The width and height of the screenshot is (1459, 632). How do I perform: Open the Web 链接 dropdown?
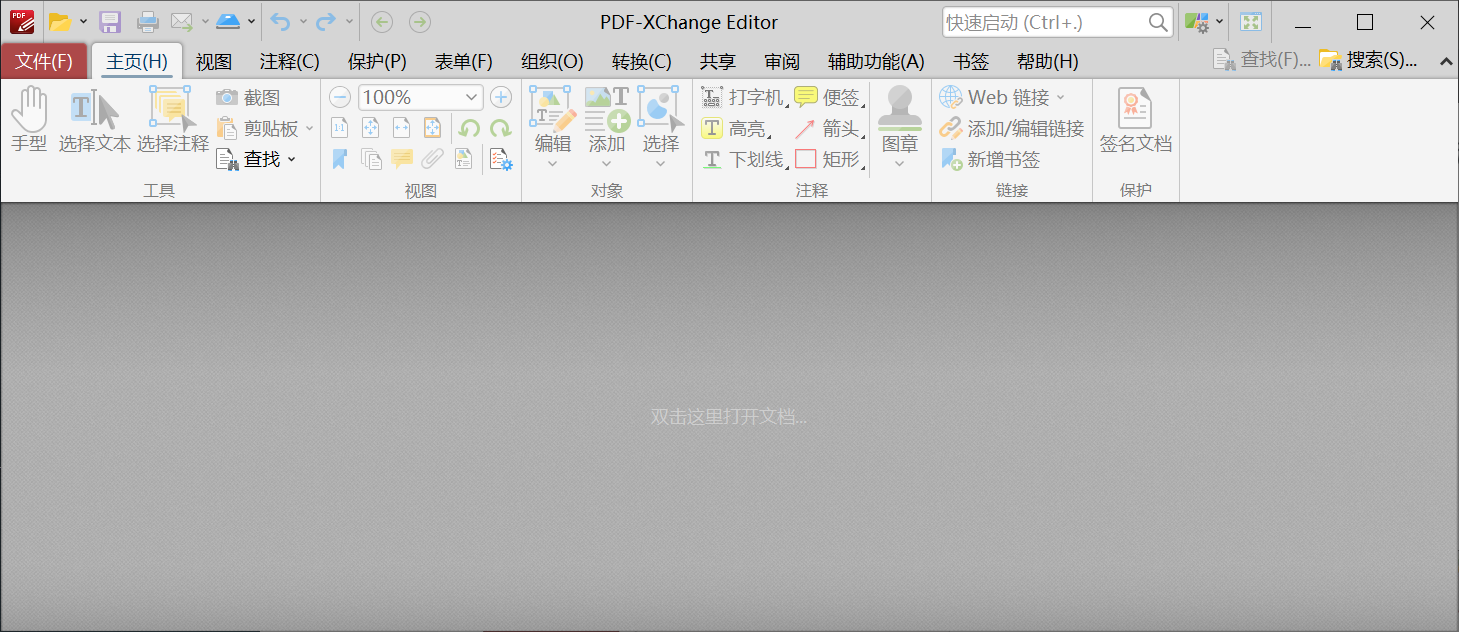coord(1060,97)
